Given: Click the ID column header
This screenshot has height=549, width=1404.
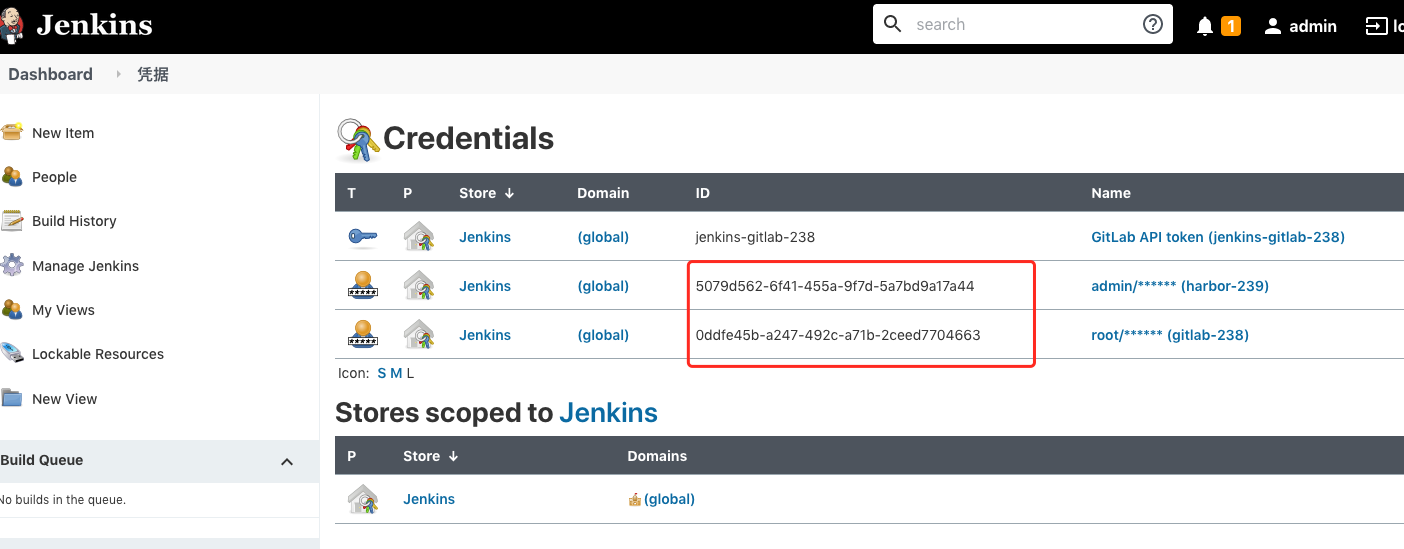Looking at the screenshot, I should (703, 193).
